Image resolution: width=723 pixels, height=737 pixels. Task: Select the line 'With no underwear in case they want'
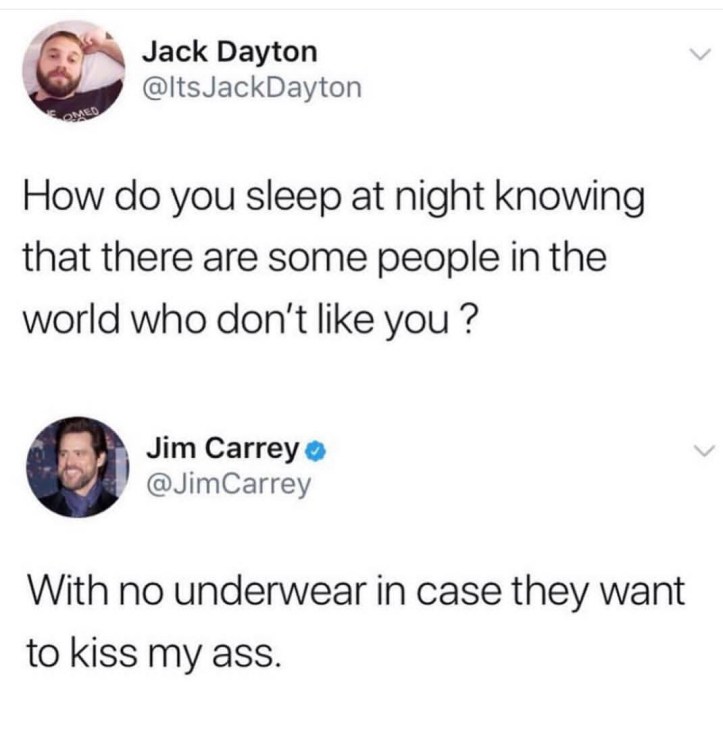point(356,591)
